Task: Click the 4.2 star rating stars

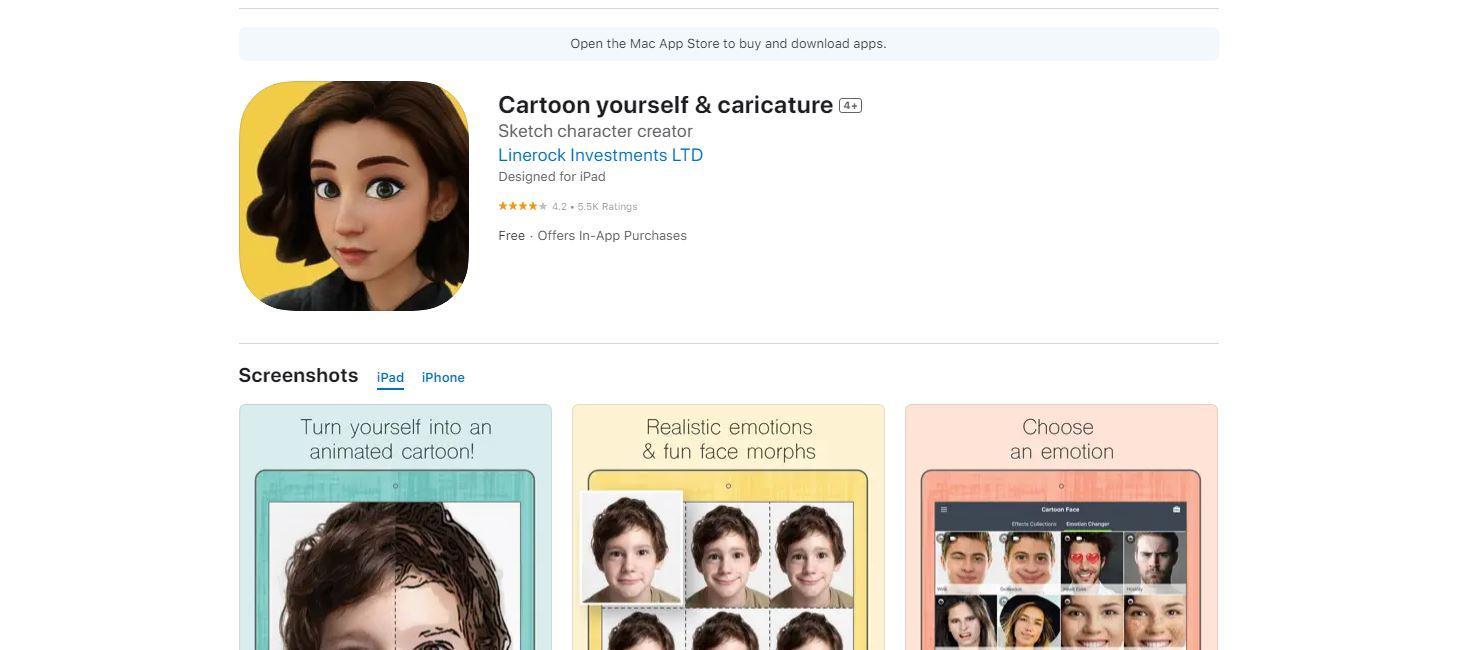Action: coord(522,206)
